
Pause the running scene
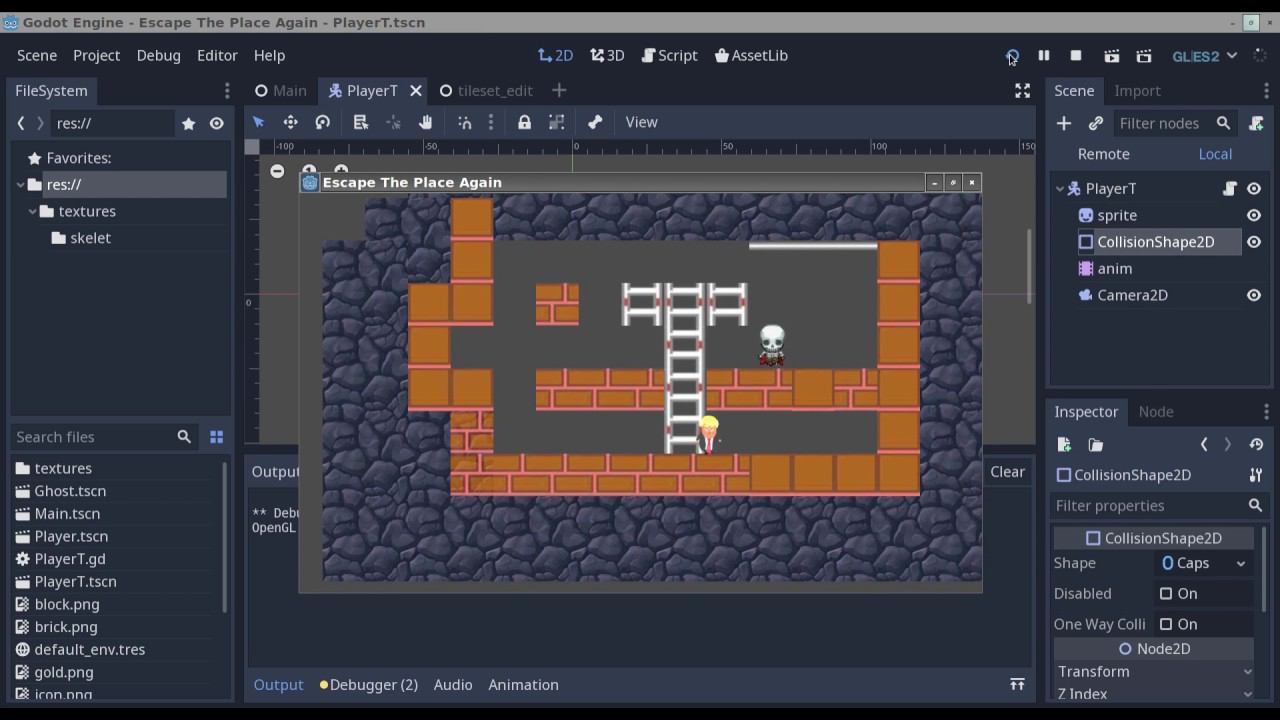[1043, 56]
